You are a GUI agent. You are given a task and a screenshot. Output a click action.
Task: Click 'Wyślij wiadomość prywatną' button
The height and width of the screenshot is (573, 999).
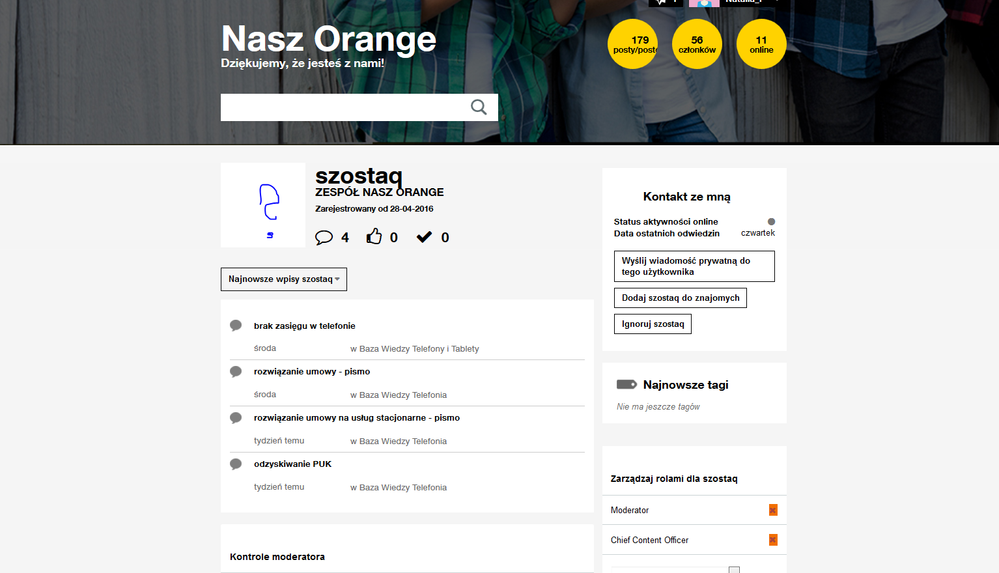click(694, 266)
